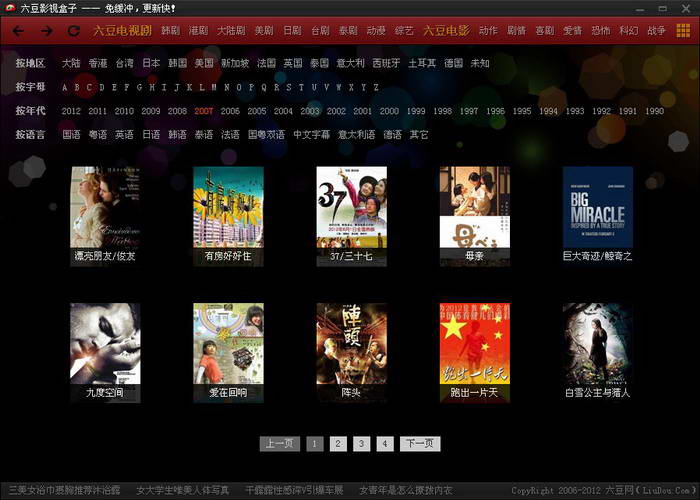This screenshot has width=700, height=500.
Task: Go to page 4
Action: coord(385,444)
